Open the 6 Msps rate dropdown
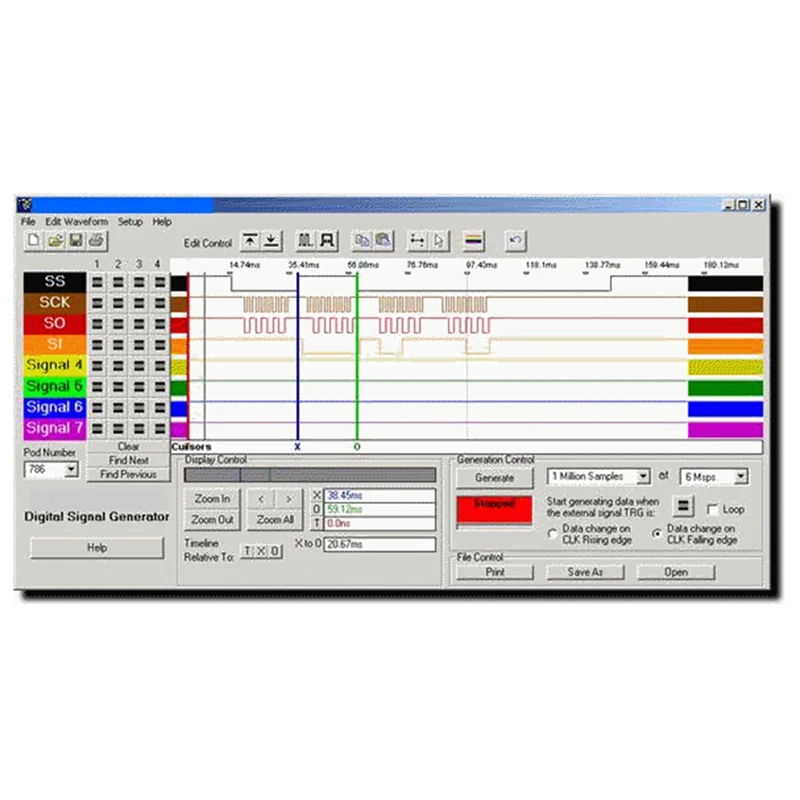The height and width of the screenshot is (800, 800). coord(741,477)
